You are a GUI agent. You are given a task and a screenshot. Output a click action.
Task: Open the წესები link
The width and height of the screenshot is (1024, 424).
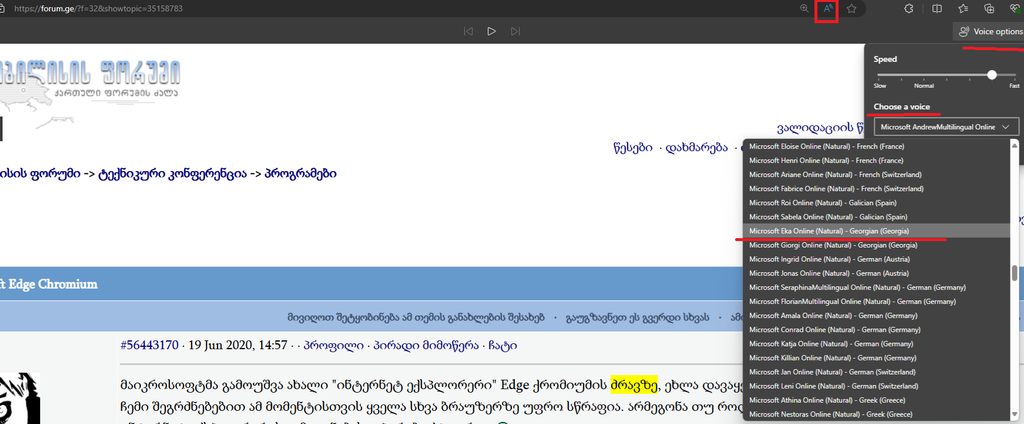[633, 148]
